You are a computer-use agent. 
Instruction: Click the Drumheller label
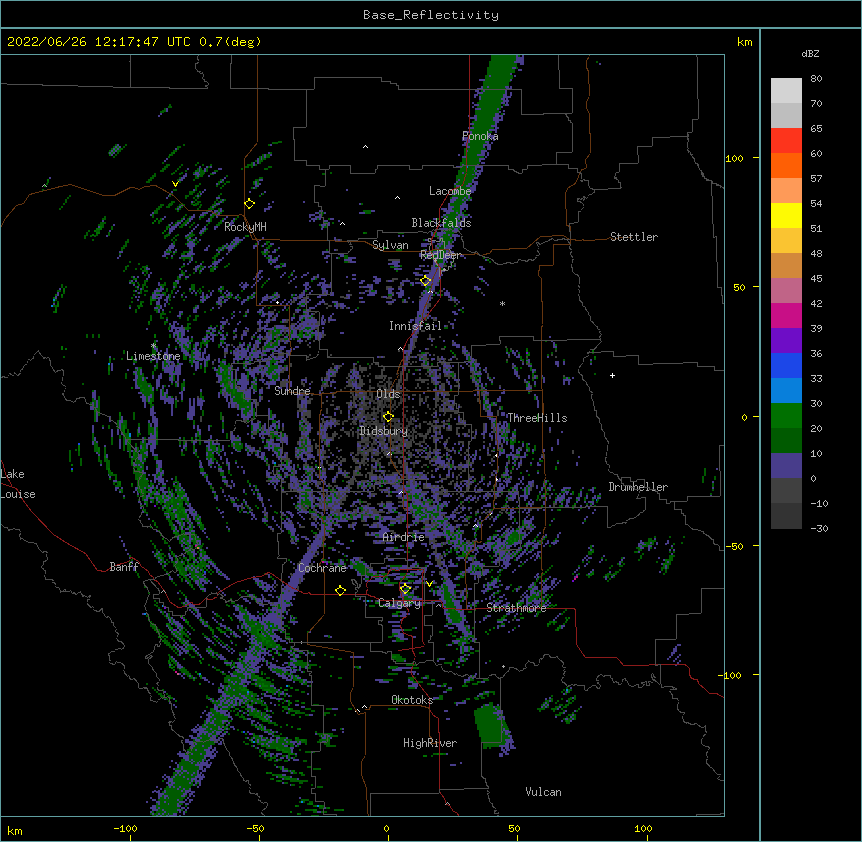point(638,487)
